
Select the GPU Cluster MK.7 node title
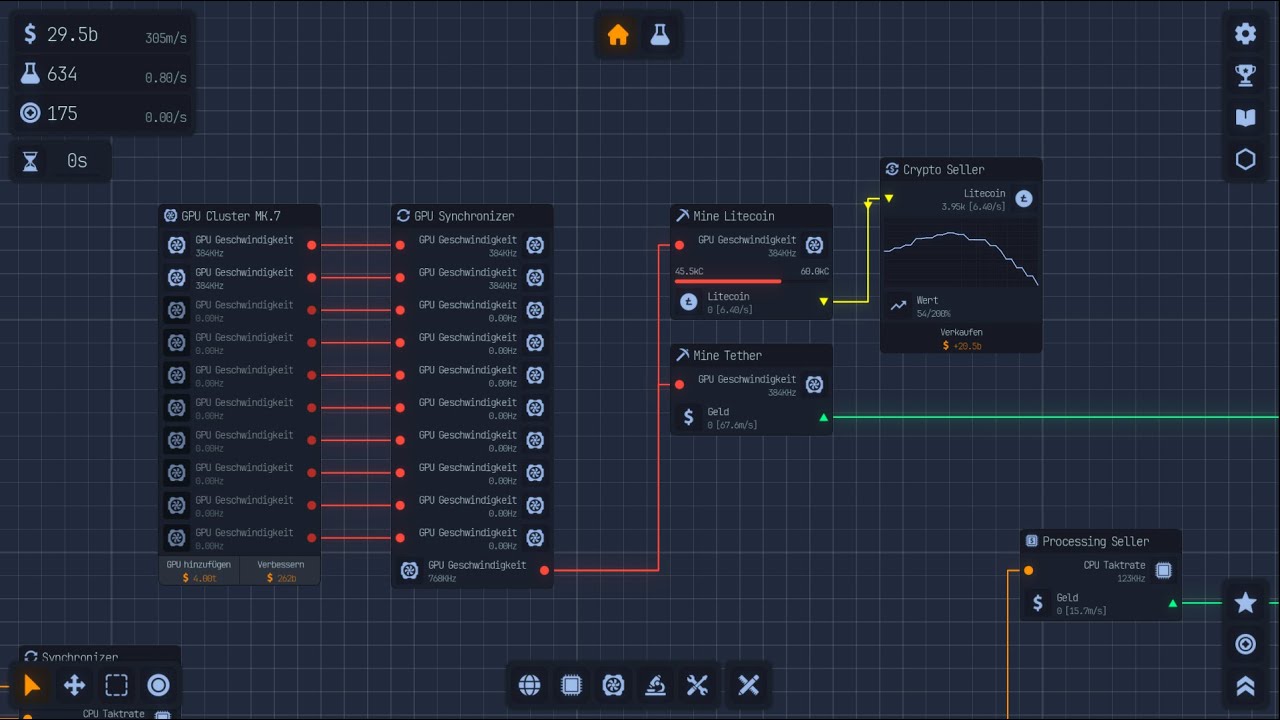pos(230,216)
